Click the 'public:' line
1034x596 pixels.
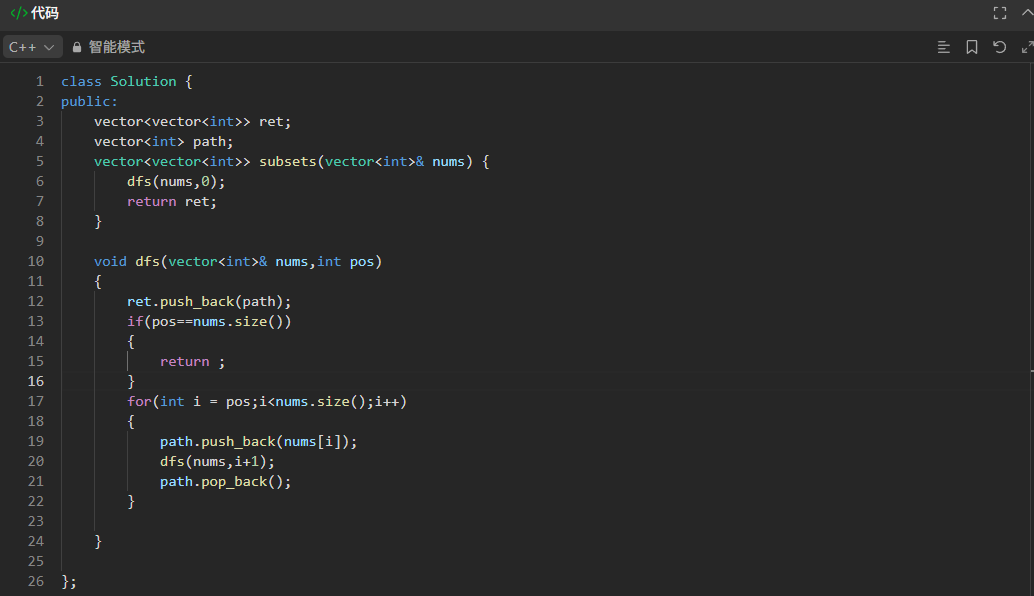pyautogui.click(x=89, y=102)
